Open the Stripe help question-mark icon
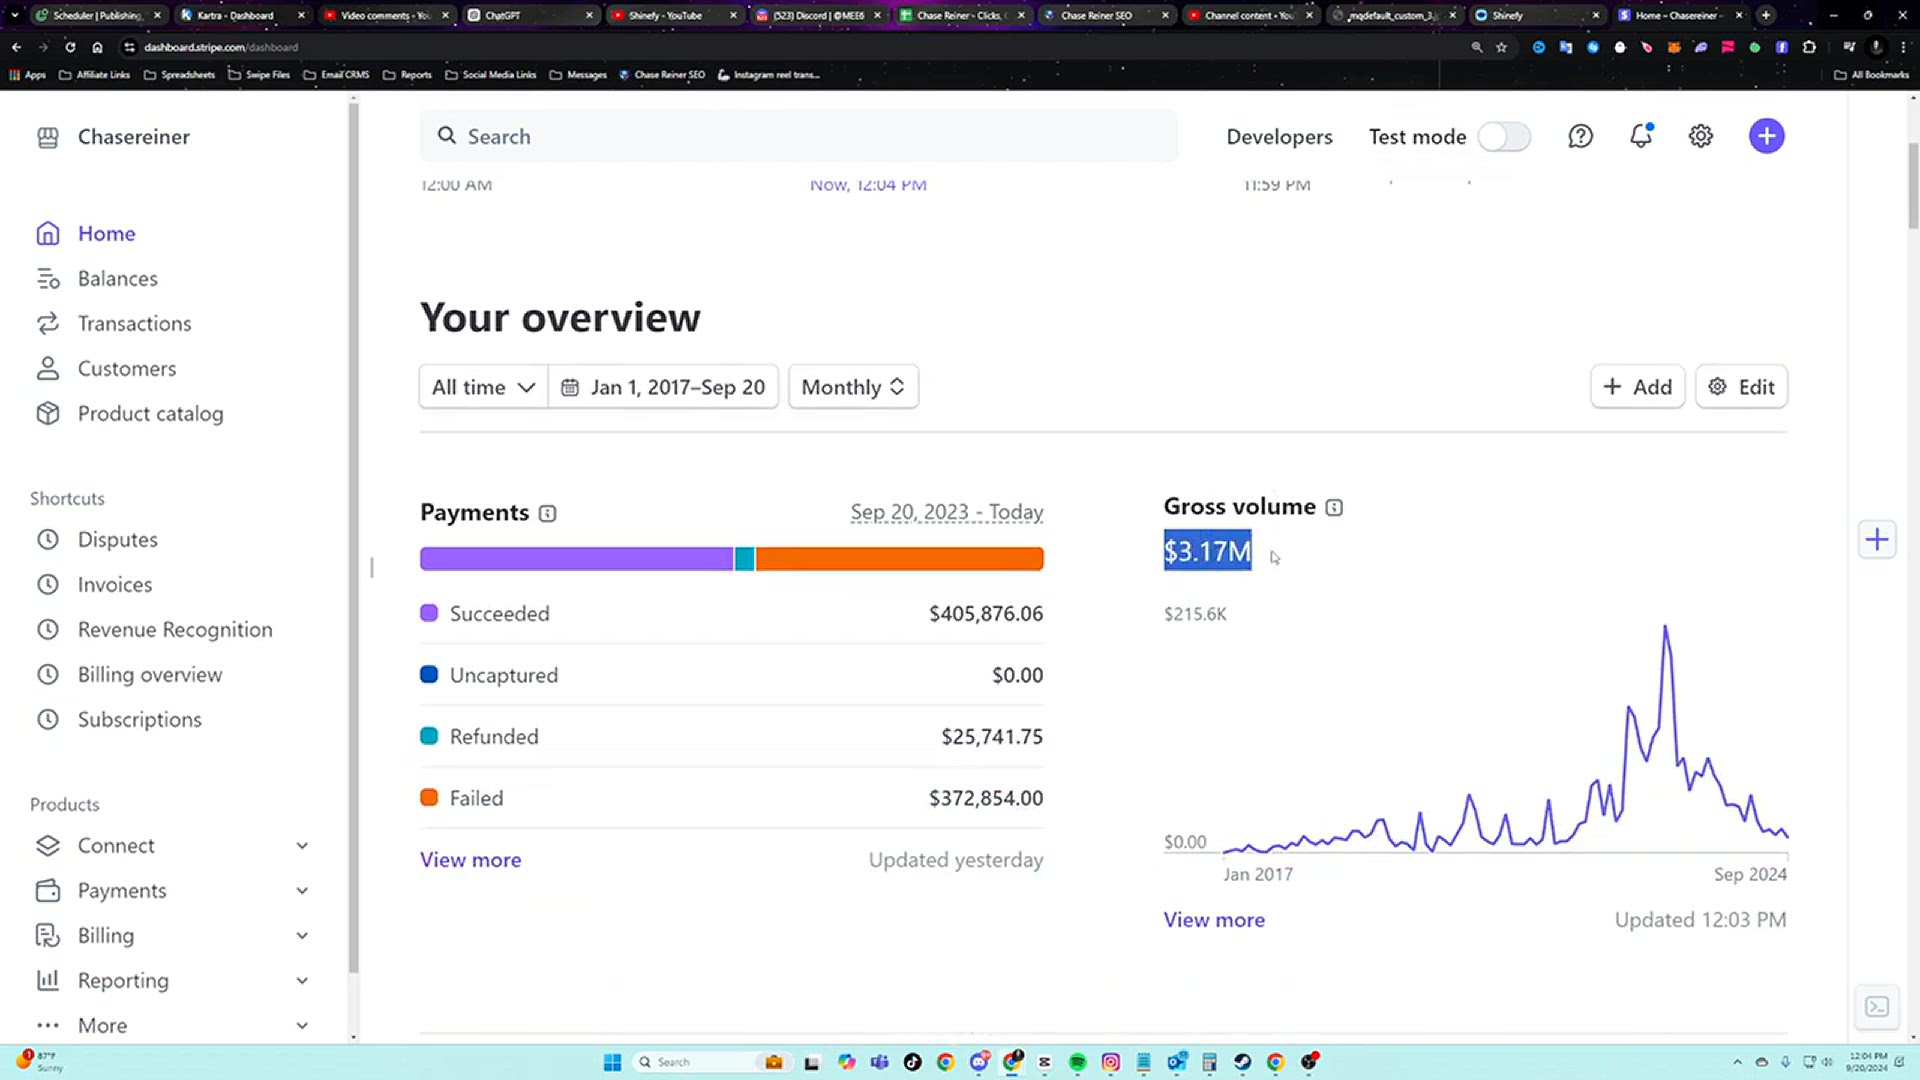The image size is (1920, 1080). [x=1580, y=136]
